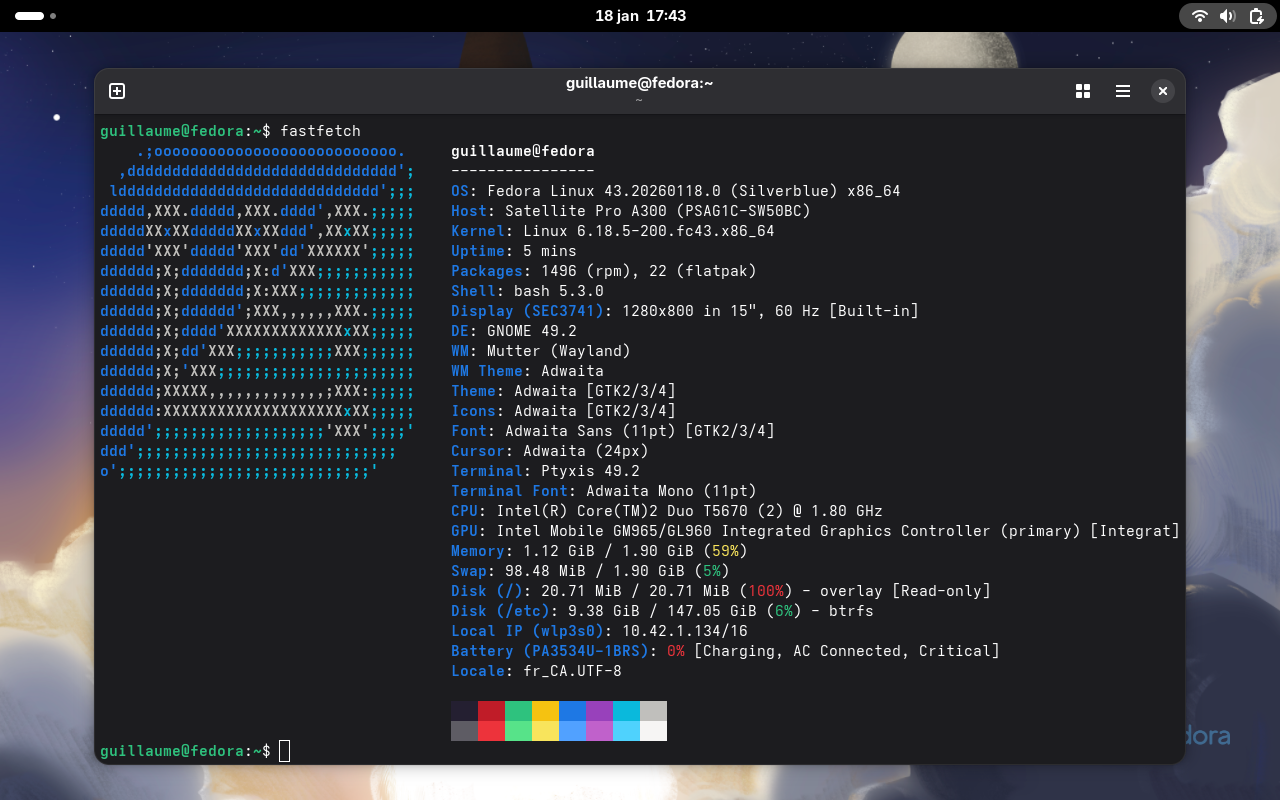Select the second workspace dot
The width and height of the screenshot is (1280, 800).
tap(53, 16)
